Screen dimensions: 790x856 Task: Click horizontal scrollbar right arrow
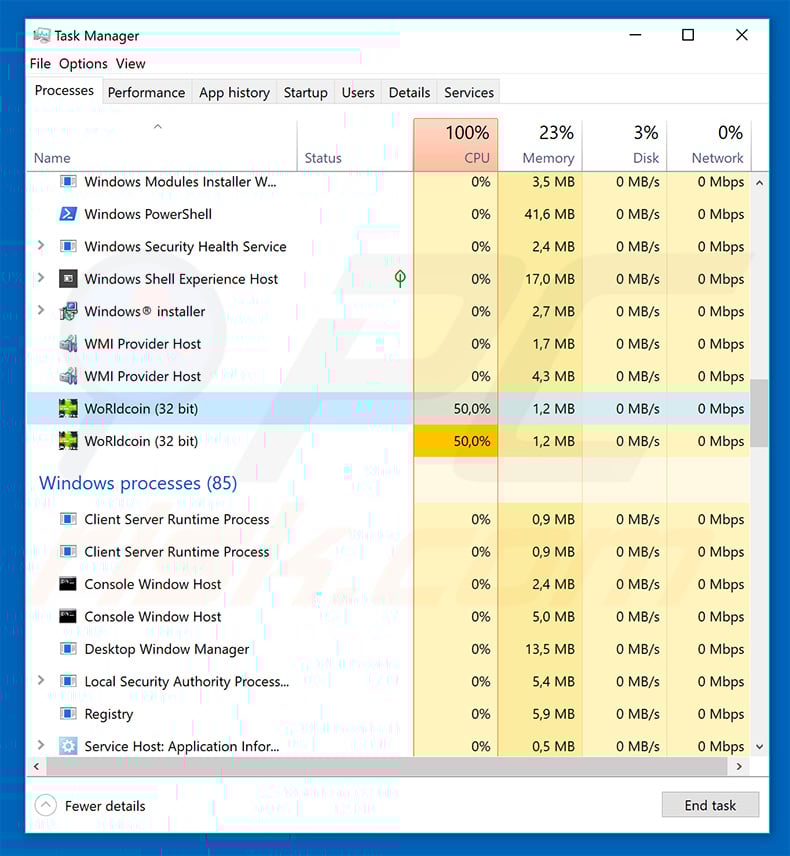[x=739, y=766]
